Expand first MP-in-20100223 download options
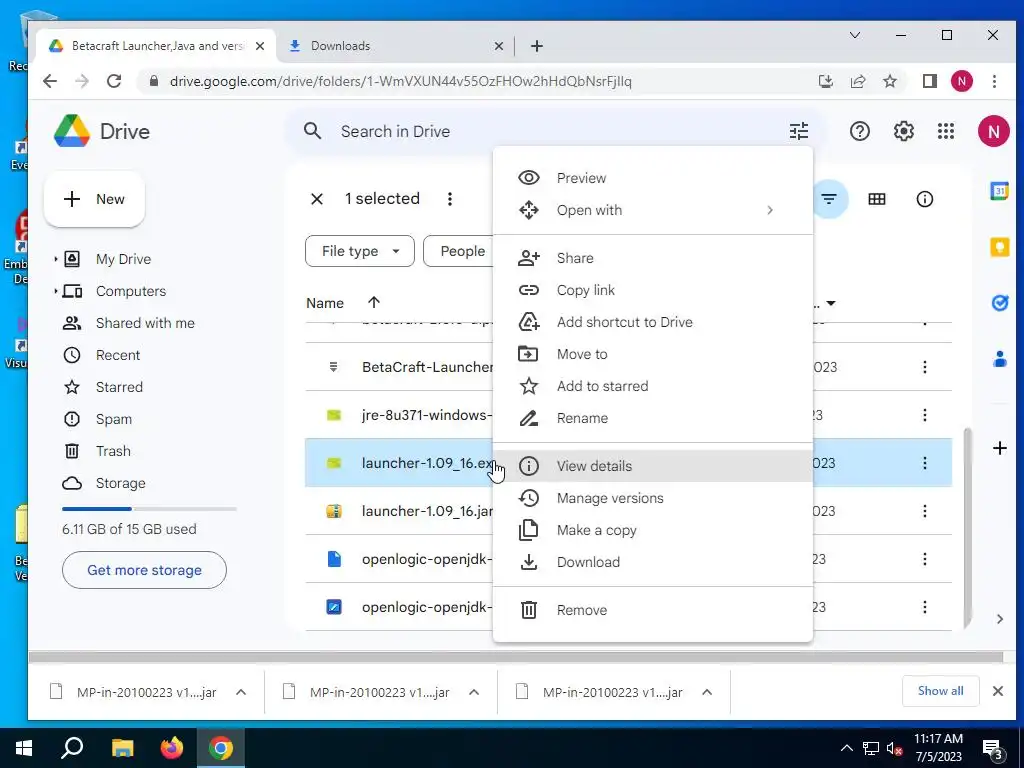 click(240, 692)
